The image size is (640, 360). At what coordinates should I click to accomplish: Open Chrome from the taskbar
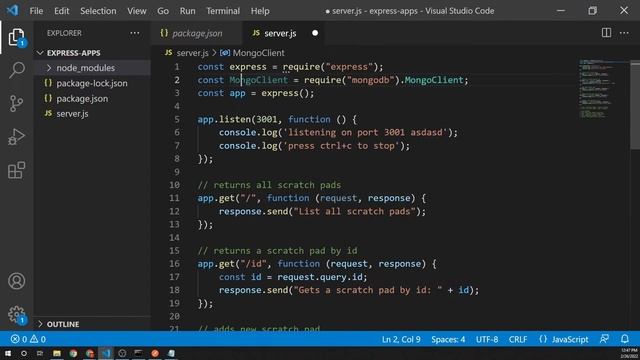(73, 353)
